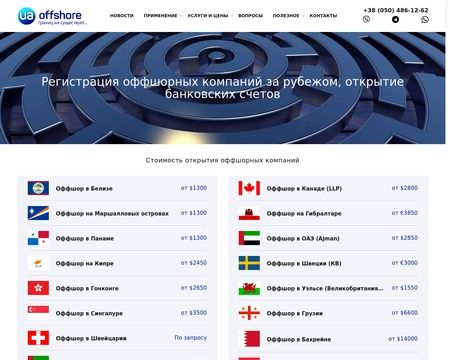Click the Gibraltar price от €3850
450x360 pixels.
[405, 213]
